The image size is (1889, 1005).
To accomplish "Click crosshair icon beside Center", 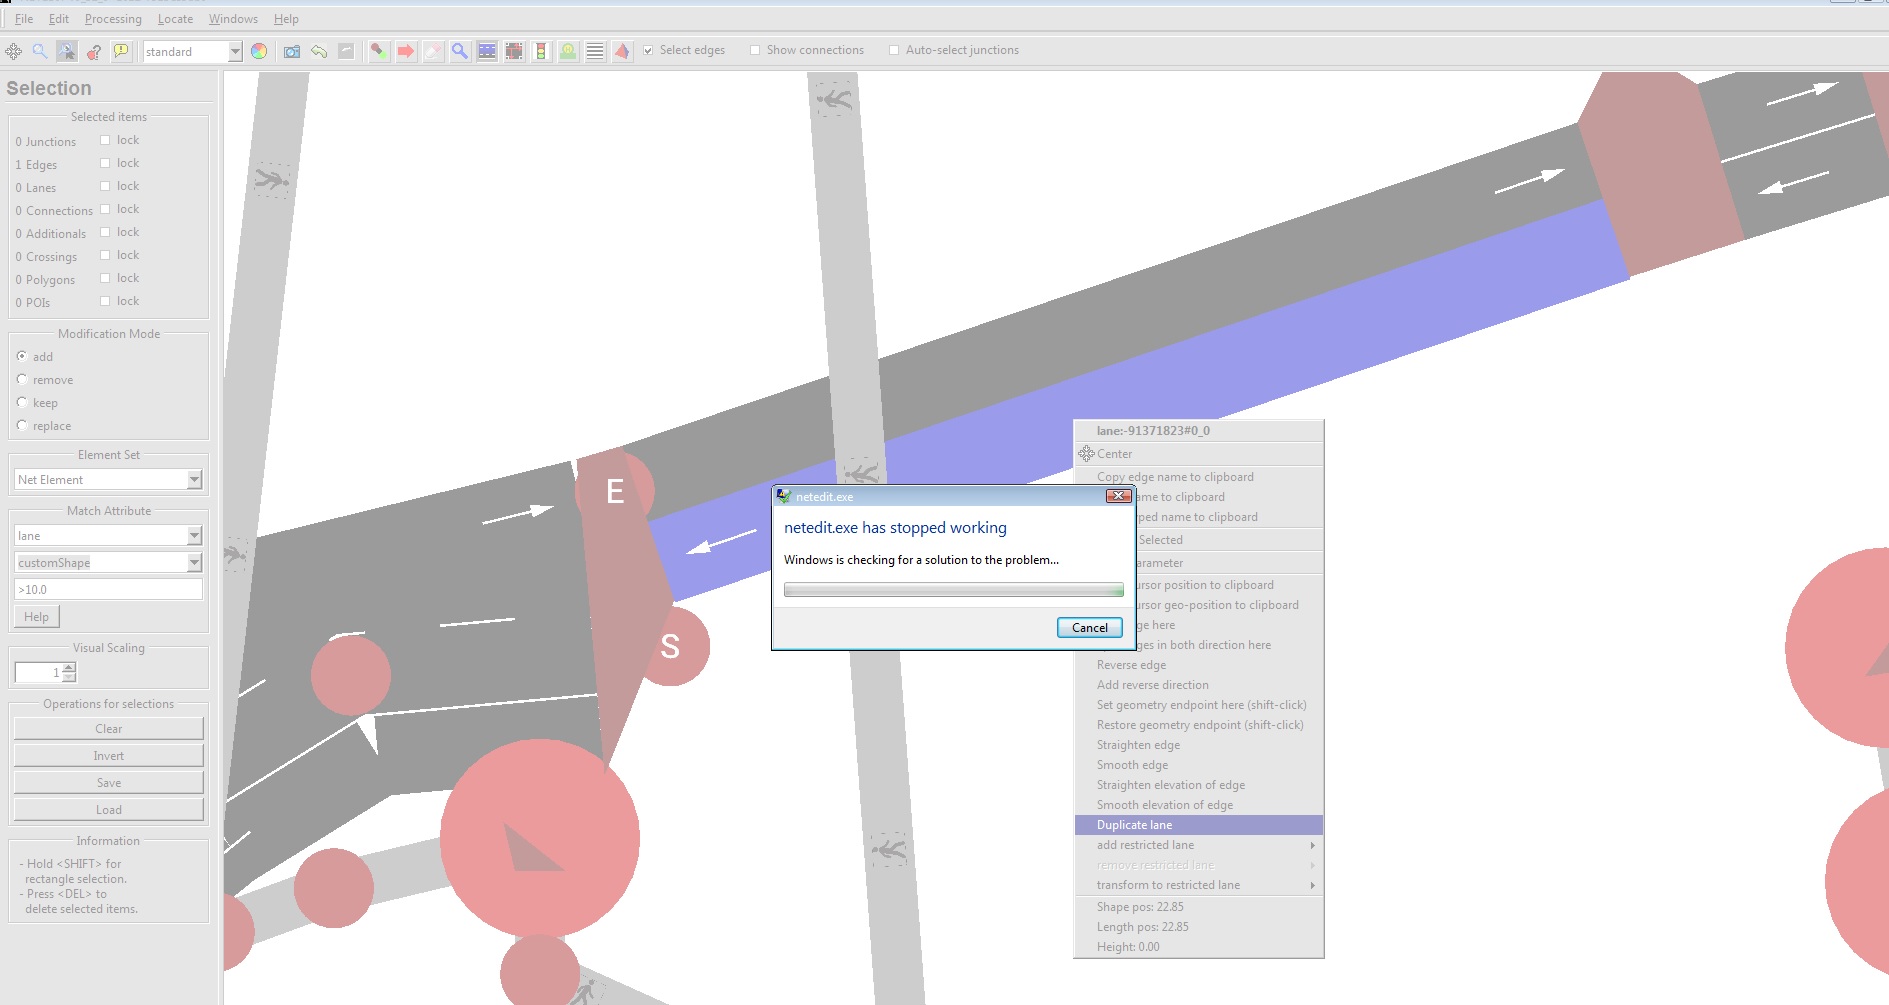I will (1086, 454).
